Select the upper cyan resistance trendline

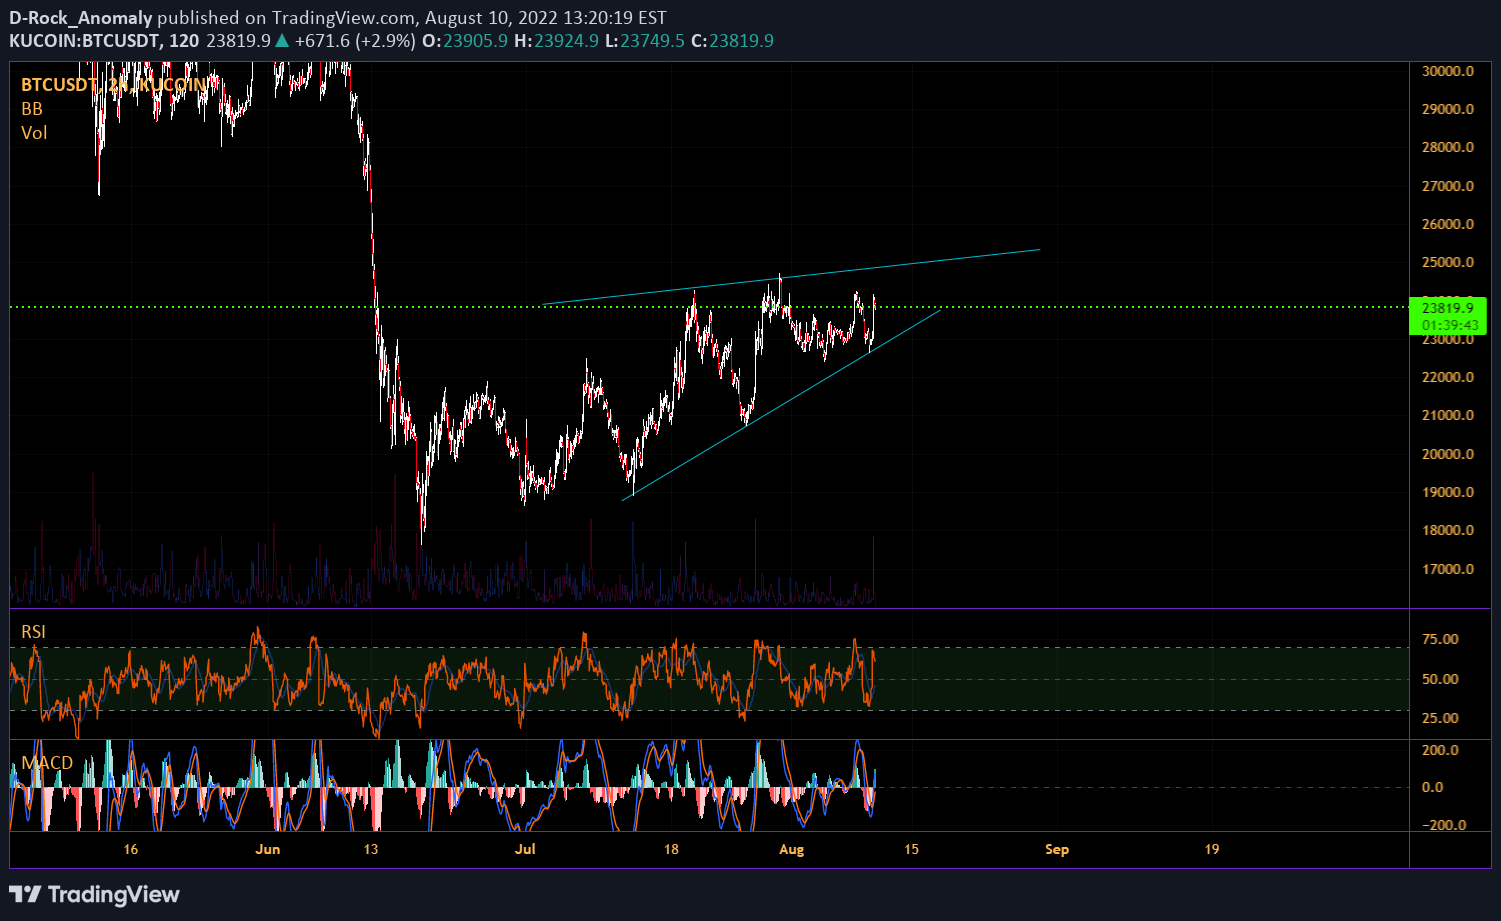[x=790, y=277]
